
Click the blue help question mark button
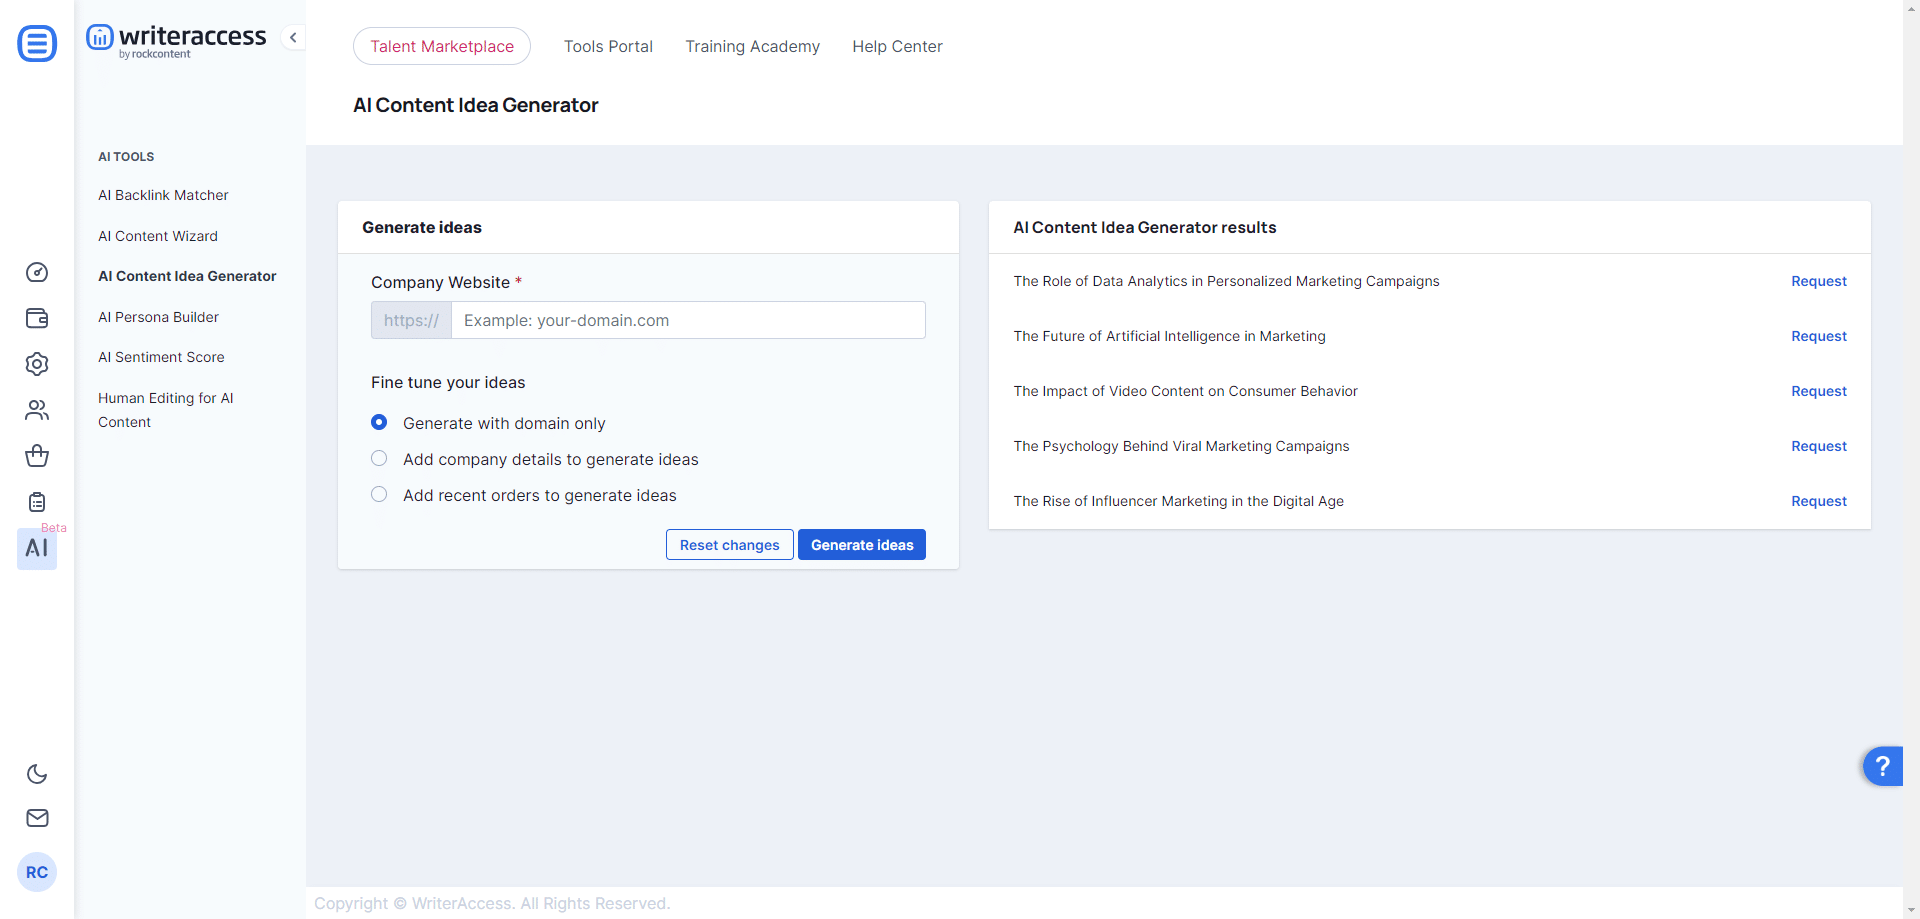(x=1882, y=767)
